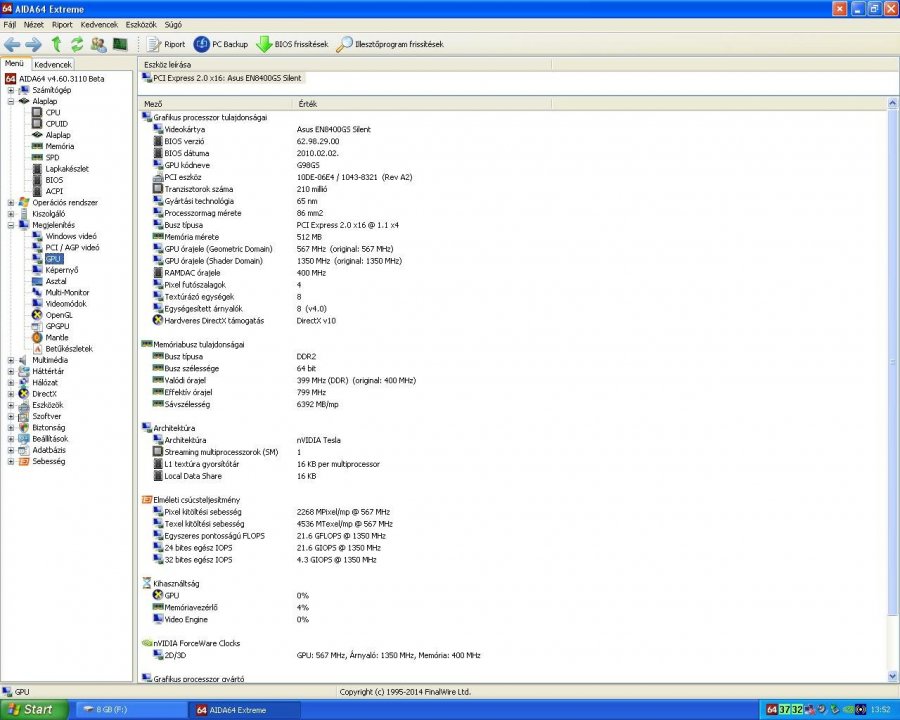Click the Mező column header

pyautogui.click(x=215, y=104)
